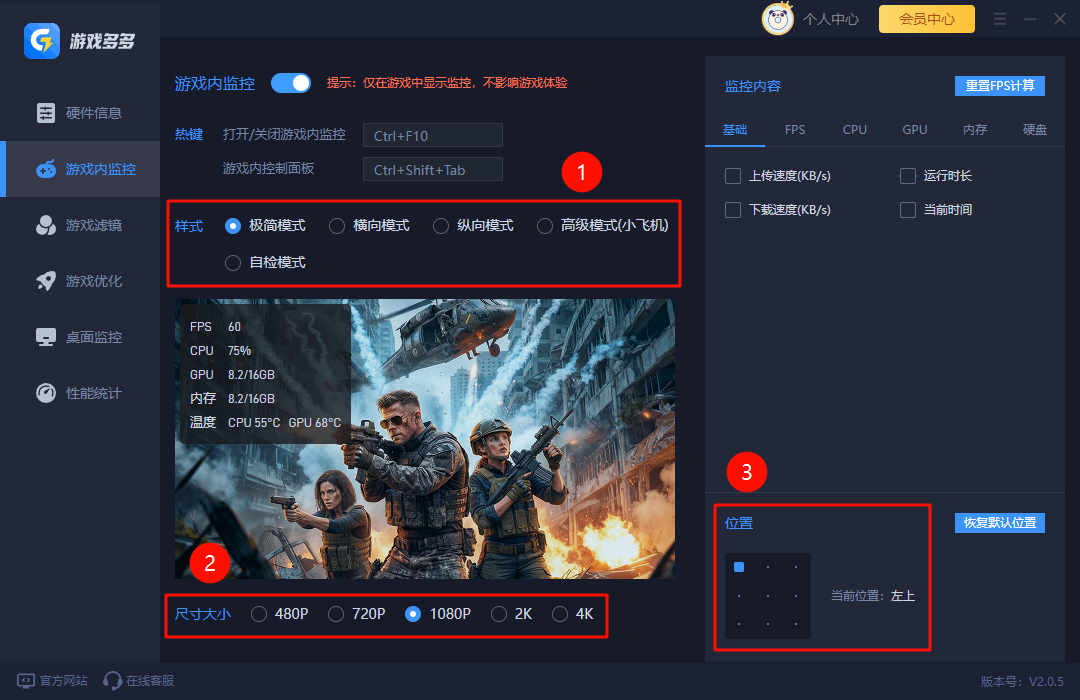This screenshot has height=700, width=1080.
Task: Pick the top-left dot in the 位置 grid
Action: click(x=739, y=566)
